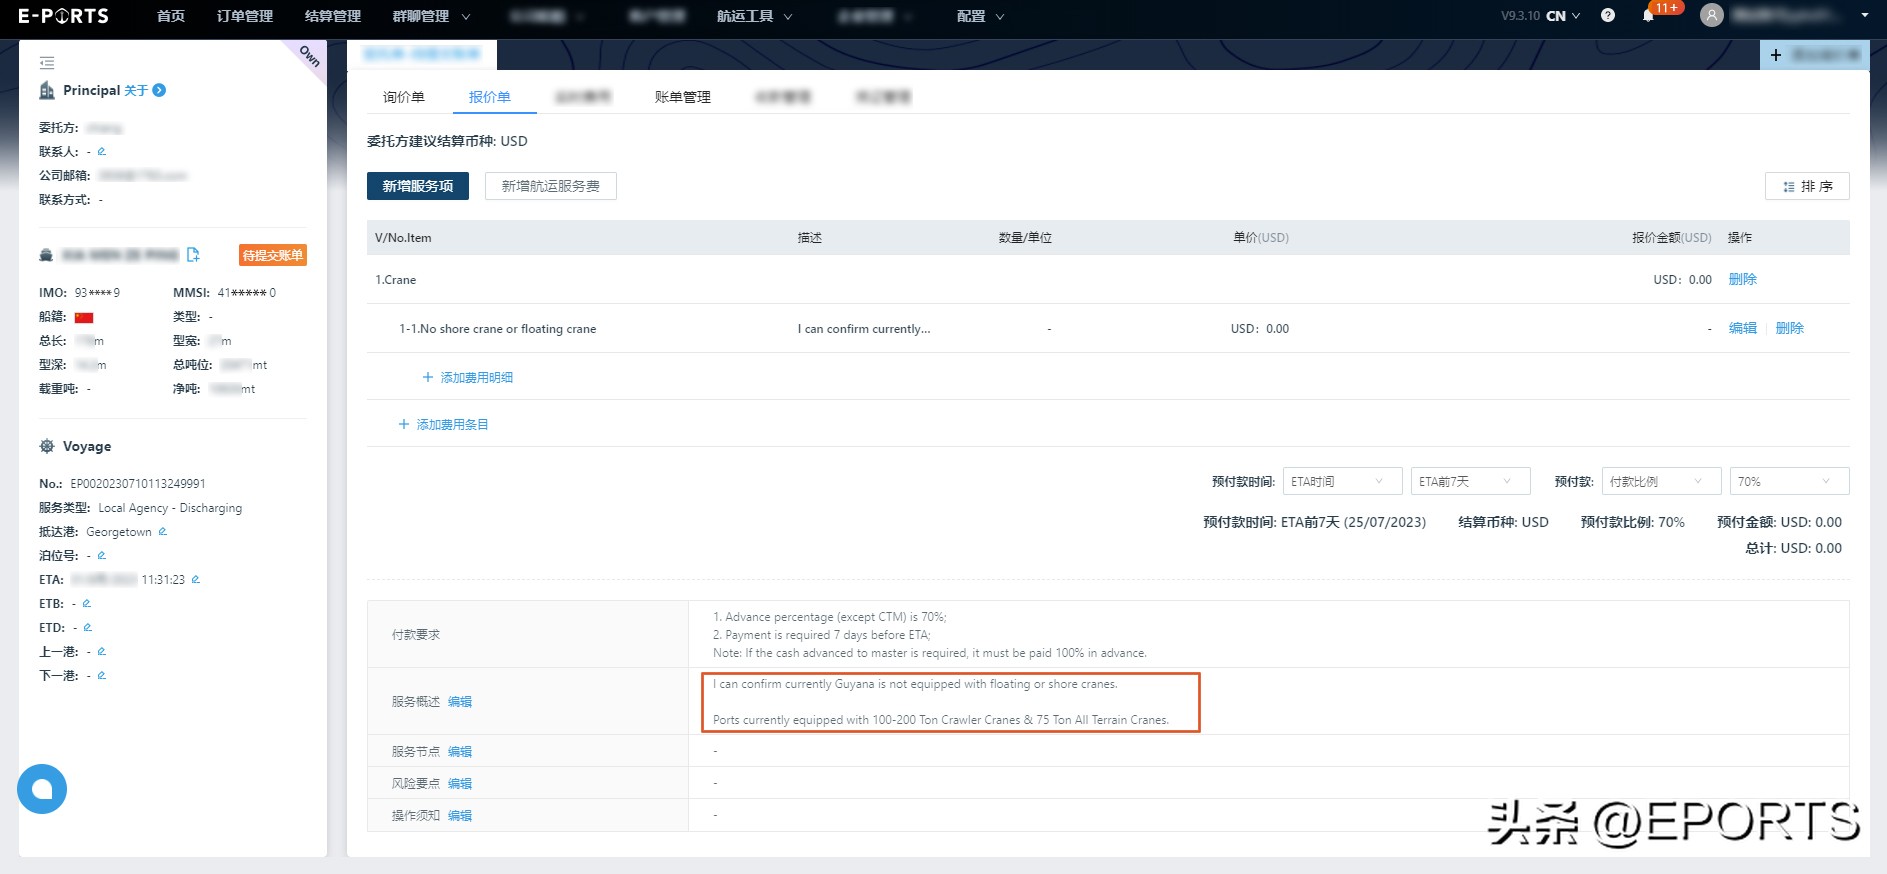Switch to the 报价单 tab

point(490,97)
